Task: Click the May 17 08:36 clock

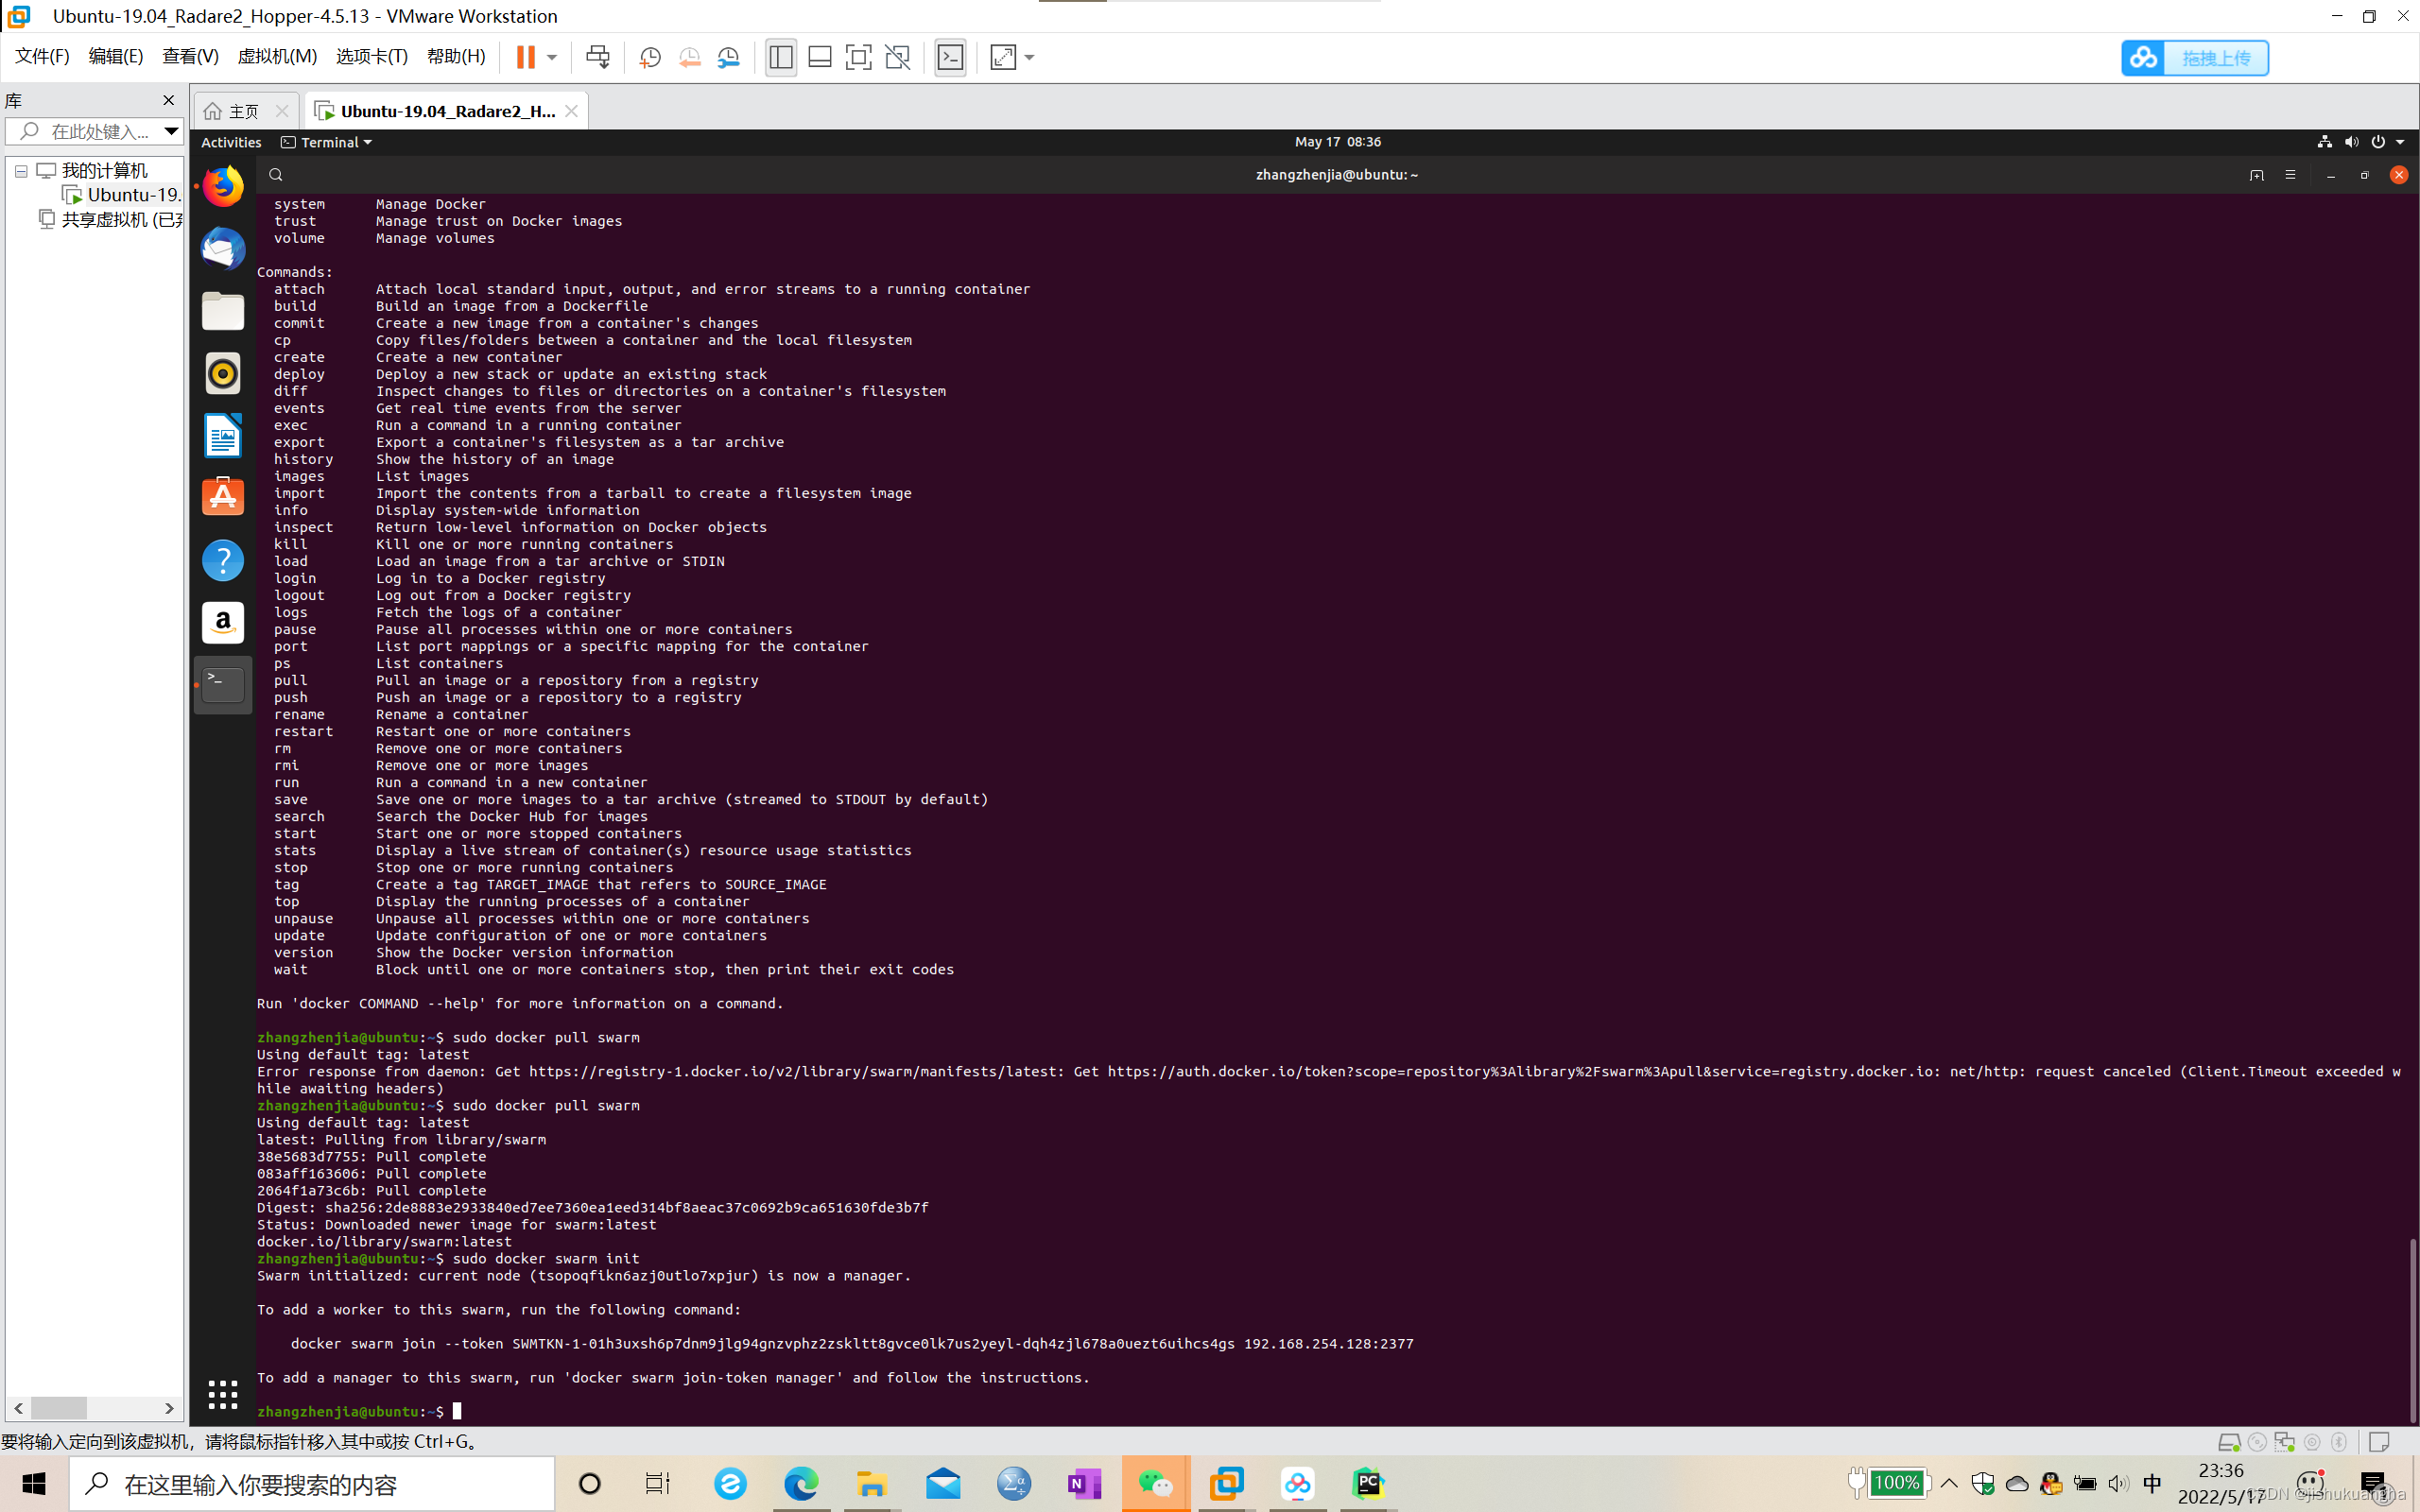Action: pos(1337,142)
